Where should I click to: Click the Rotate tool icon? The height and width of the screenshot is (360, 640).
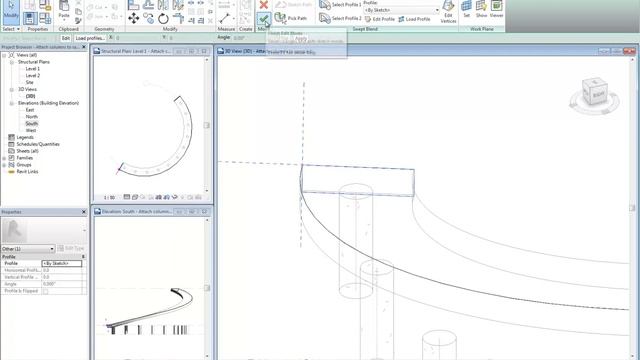(163, 18)
